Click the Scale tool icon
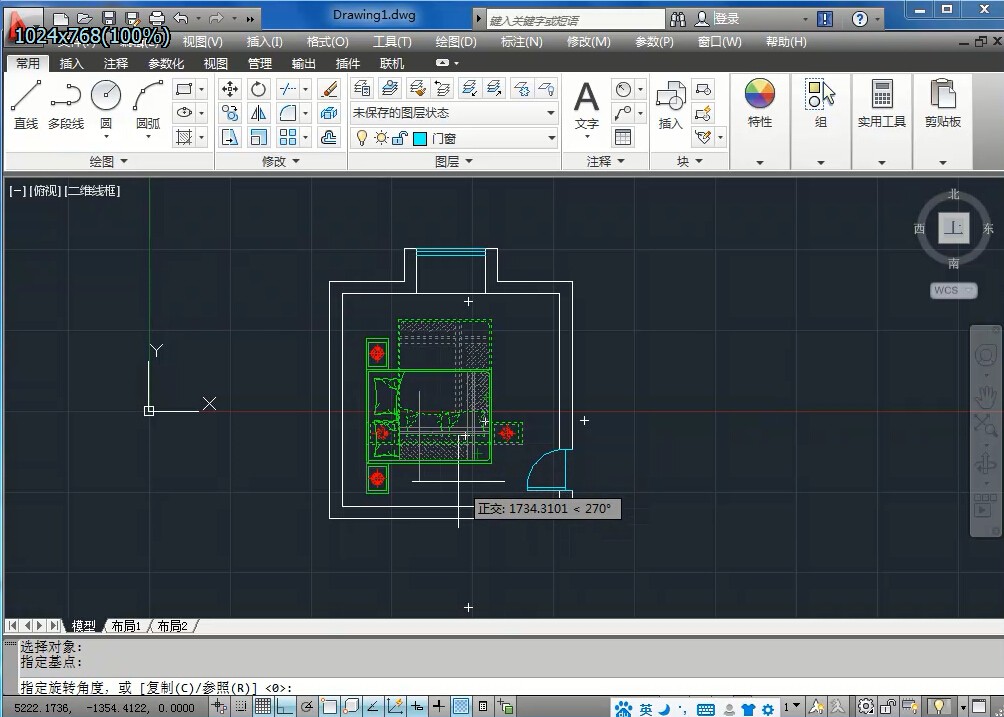This screenshot has width=1004, height=717. click(x=258, y=137)
